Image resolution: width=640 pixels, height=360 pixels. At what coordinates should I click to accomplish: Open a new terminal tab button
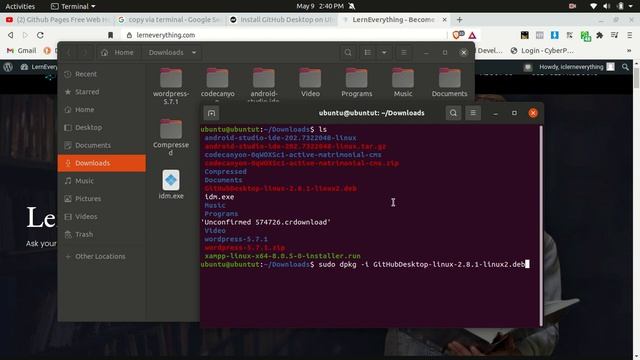[211, 113]
